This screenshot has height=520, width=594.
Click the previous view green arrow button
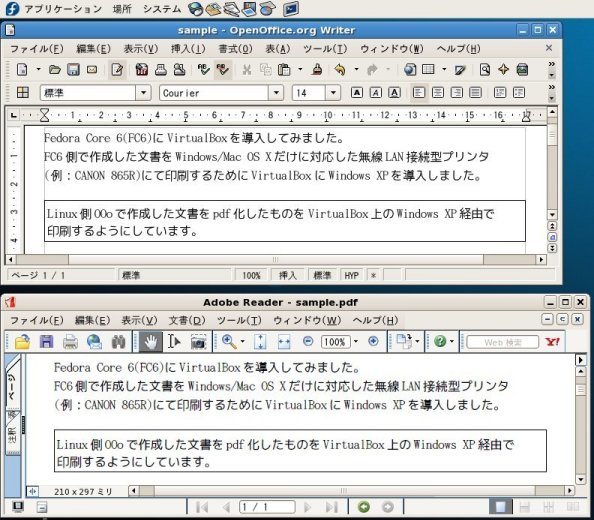click(364, 507)
